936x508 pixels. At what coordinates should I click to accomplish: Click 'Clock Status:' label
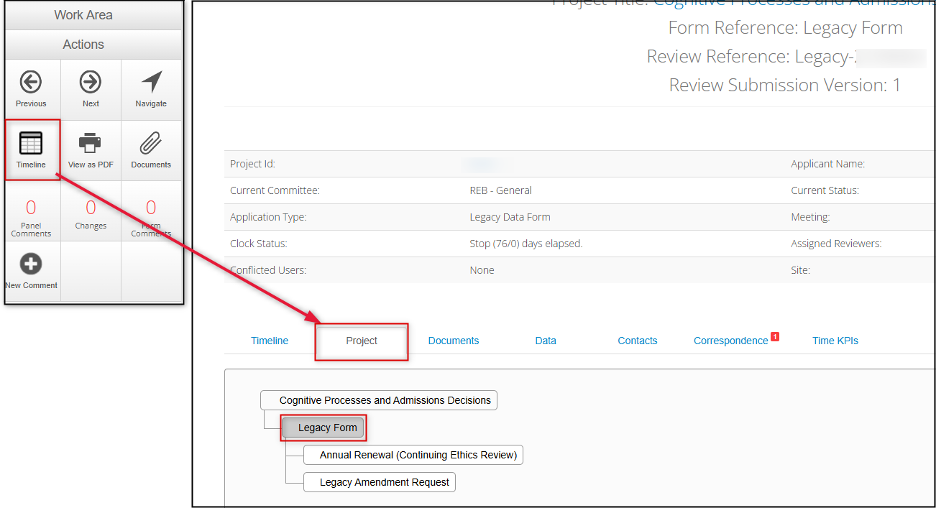258,244
